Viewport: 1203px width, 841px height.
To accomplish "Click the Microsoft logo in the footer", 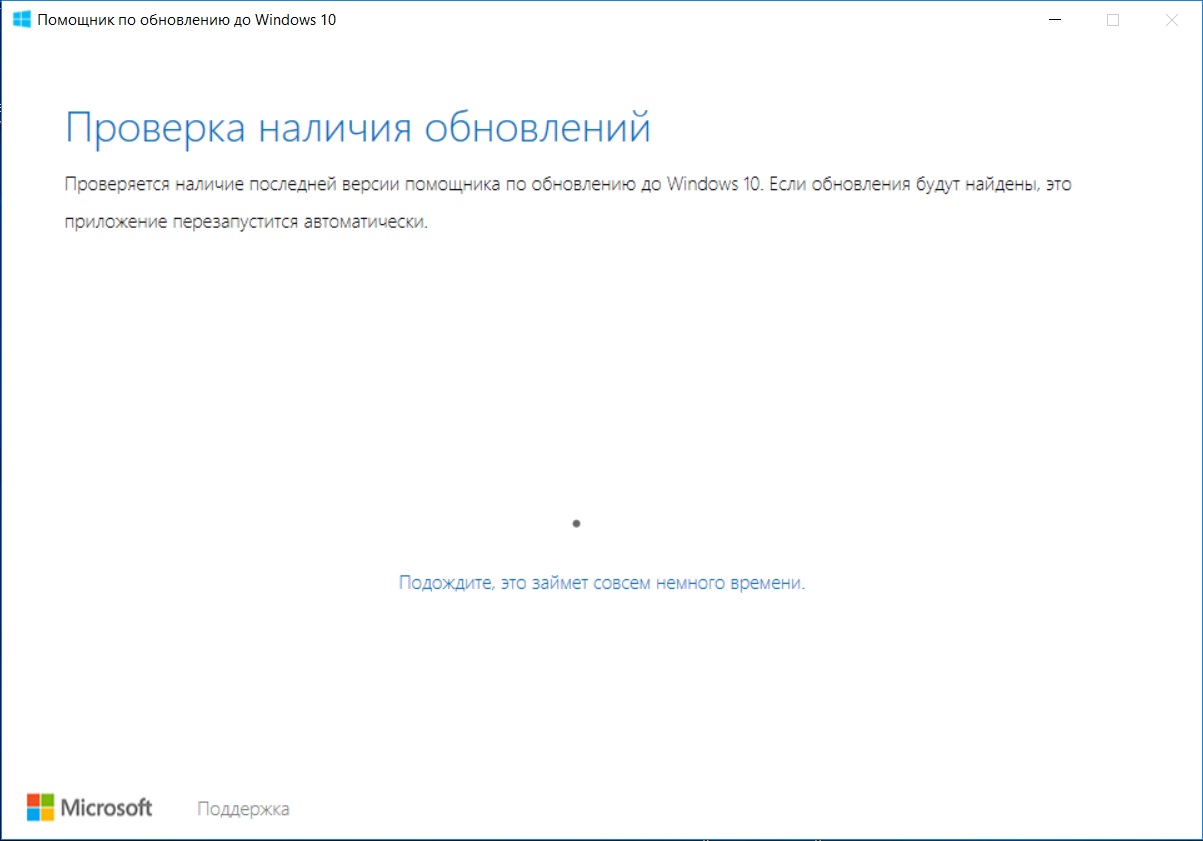I will [89, 807].
